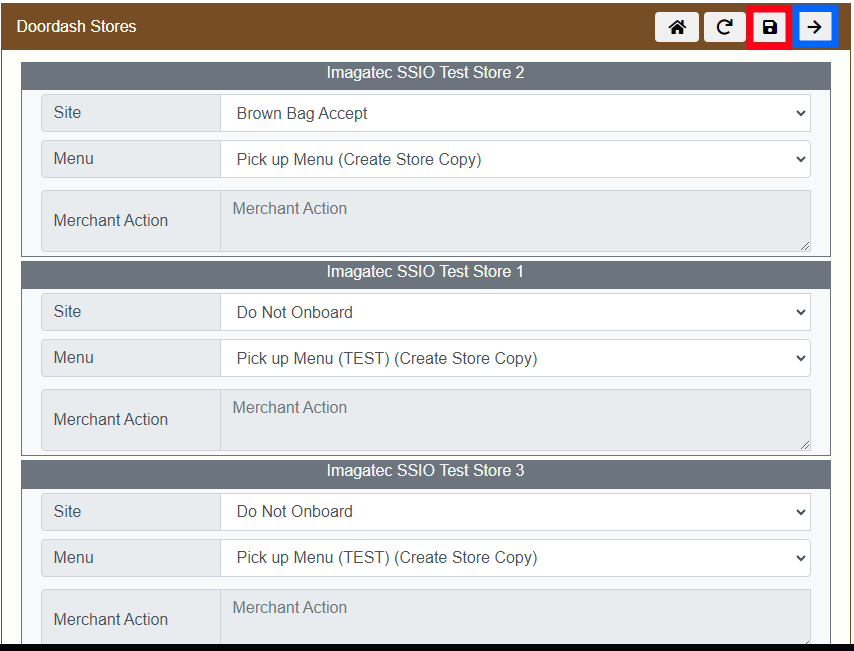Click the home icon in header
Image resolution: width=854 pixels, height=651 pixels.
point(677,27)
